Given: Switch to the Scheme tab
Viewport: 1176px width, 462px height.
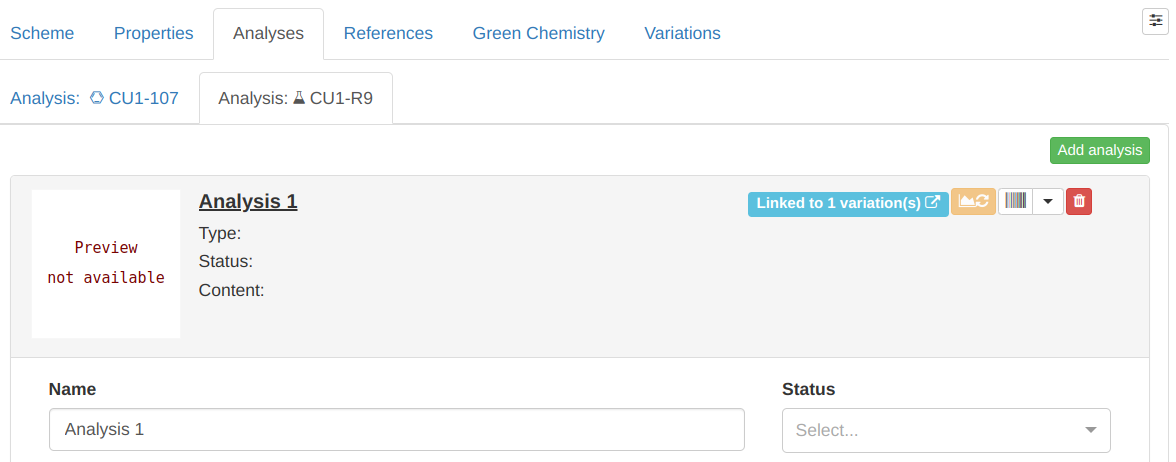Looking at the screenshot, I should tap(42, 33).
